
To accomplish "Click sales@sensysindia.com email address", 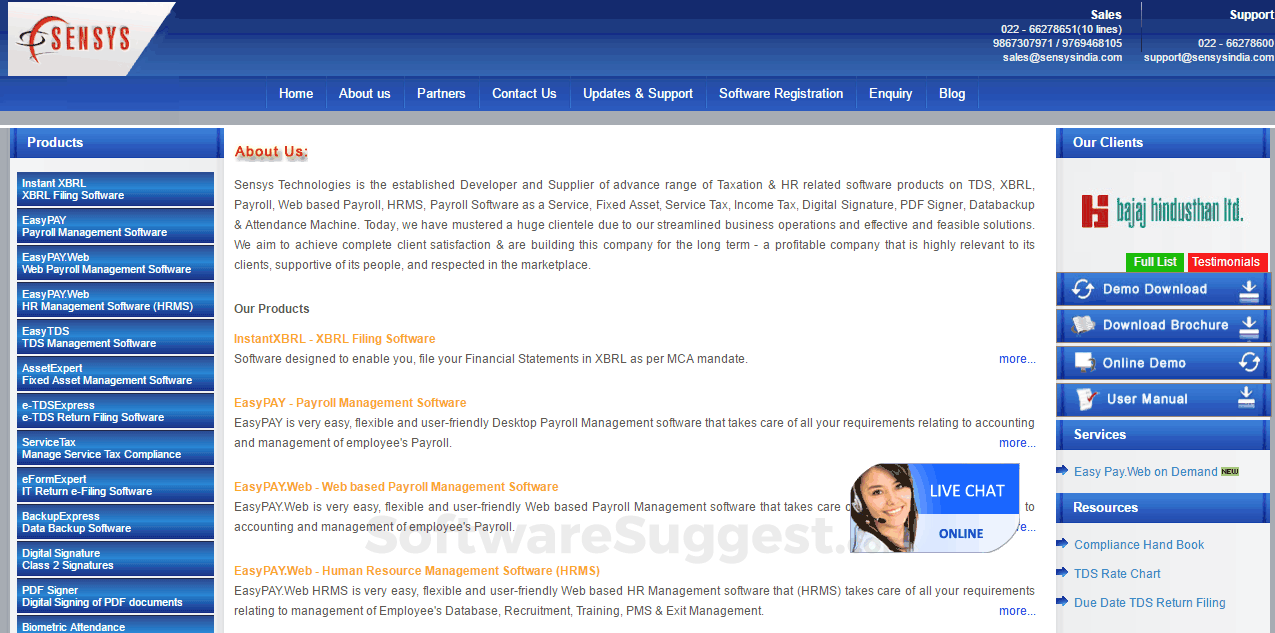I will [1062, 58].
